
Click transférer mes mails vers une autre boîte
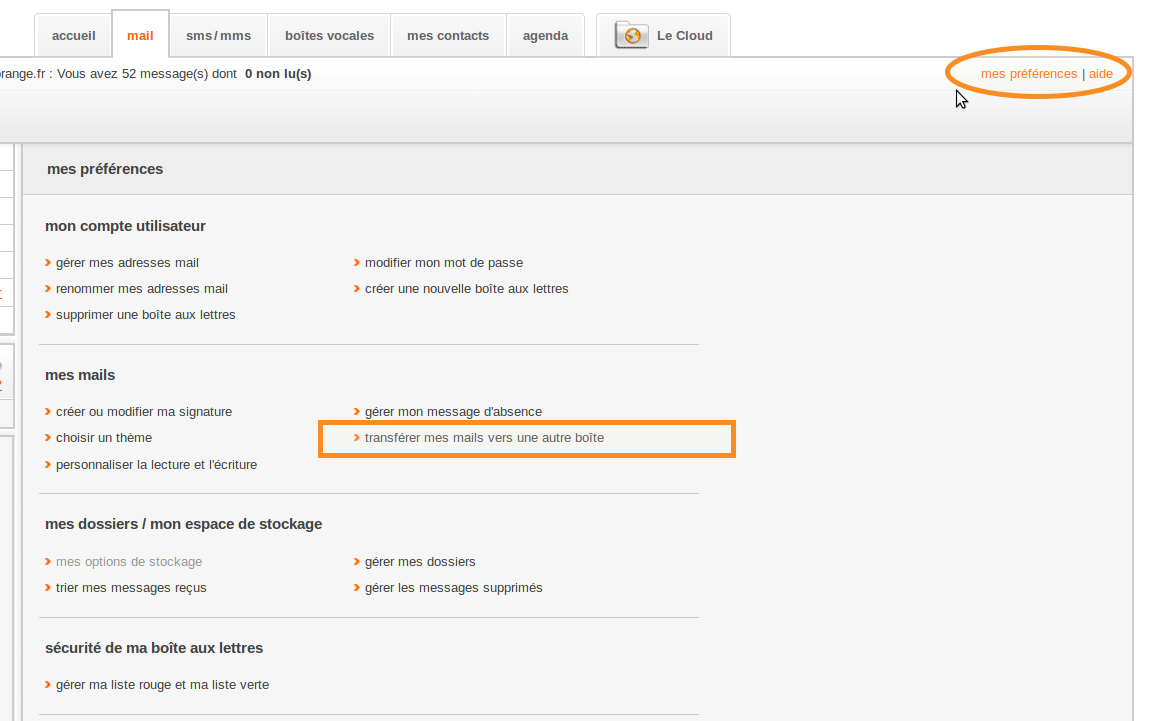point(484,438)
